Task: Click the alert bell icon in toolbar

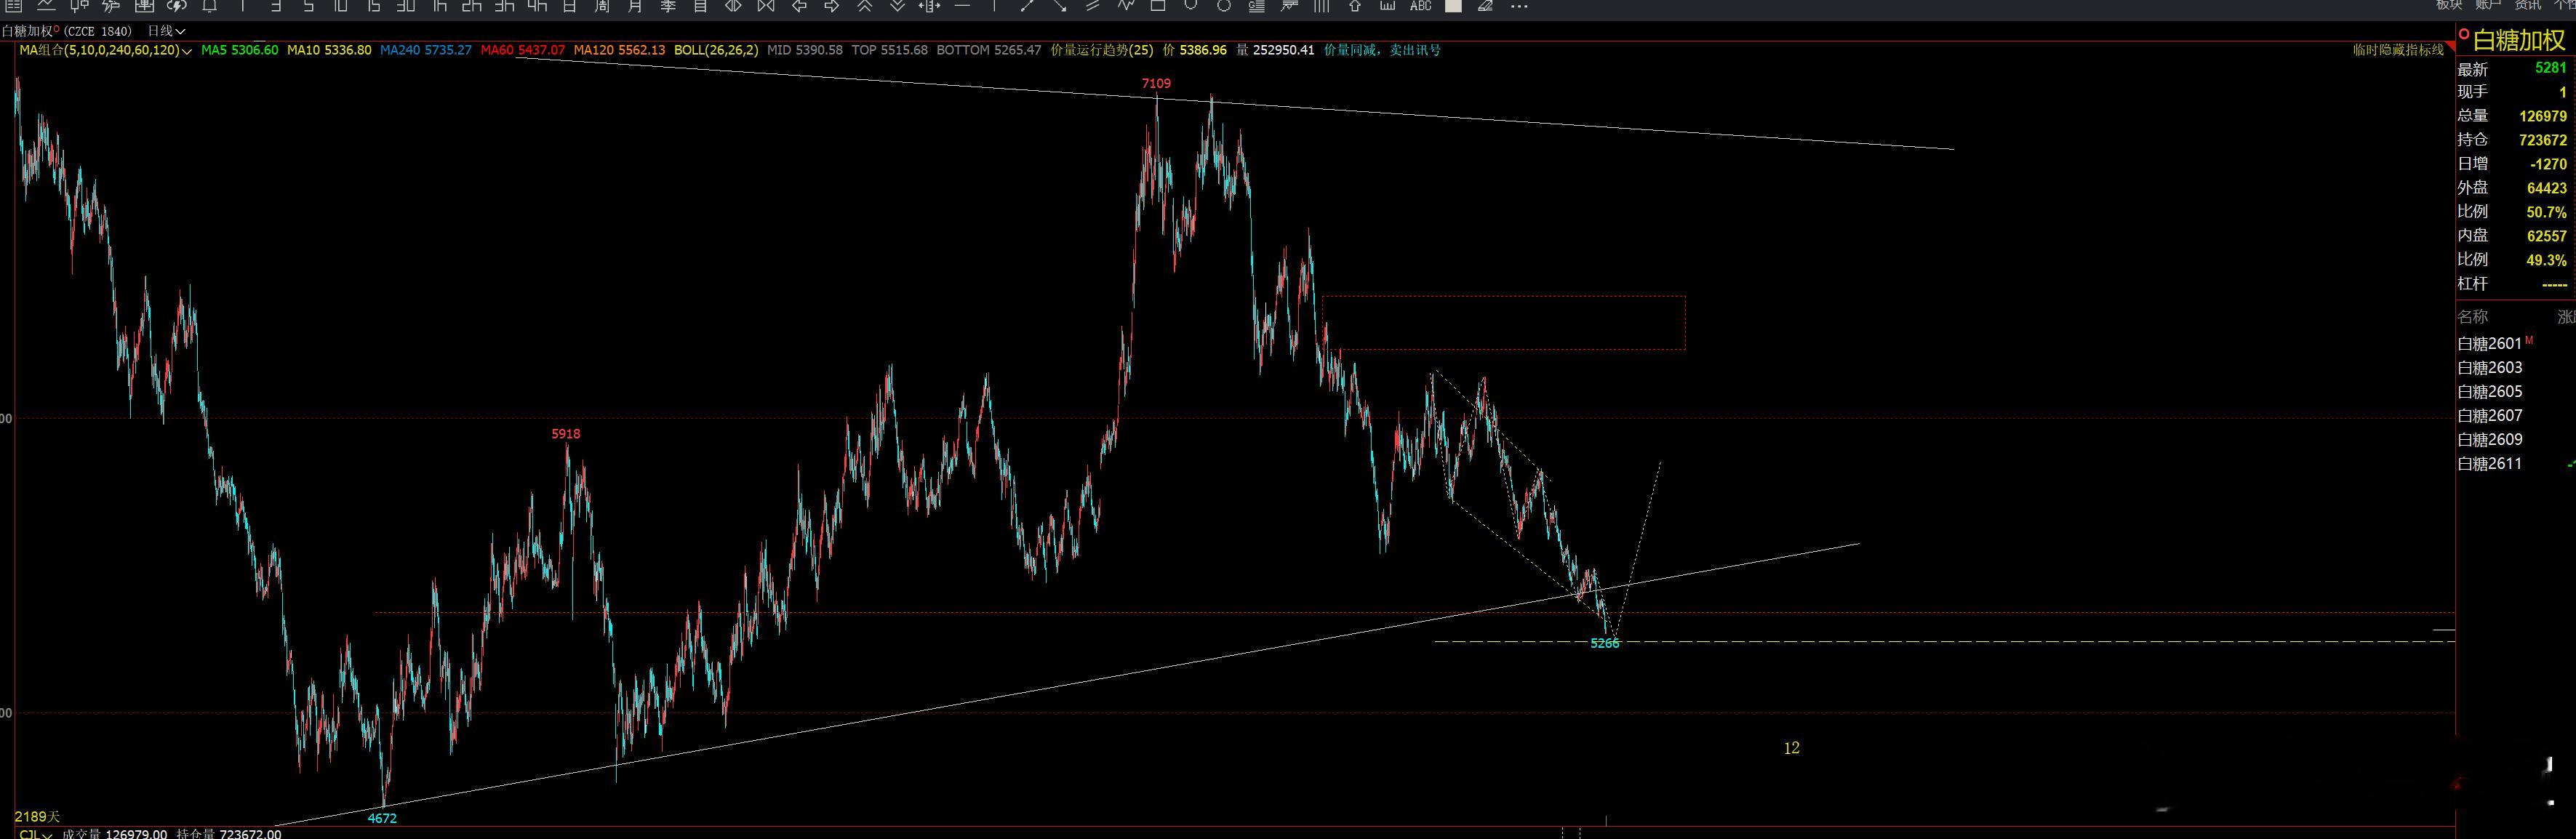Action: tap(209, 6)
